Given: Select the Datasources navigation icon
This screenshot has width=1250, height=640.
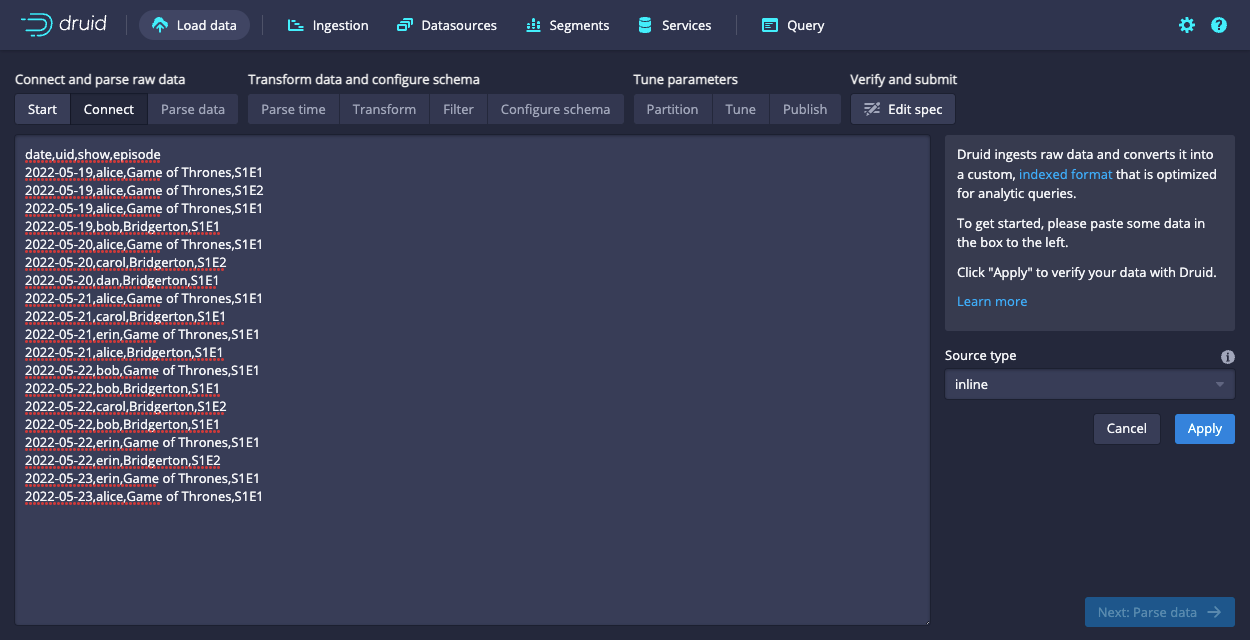Looking at the screenshot, I should [x=405, y=24].
